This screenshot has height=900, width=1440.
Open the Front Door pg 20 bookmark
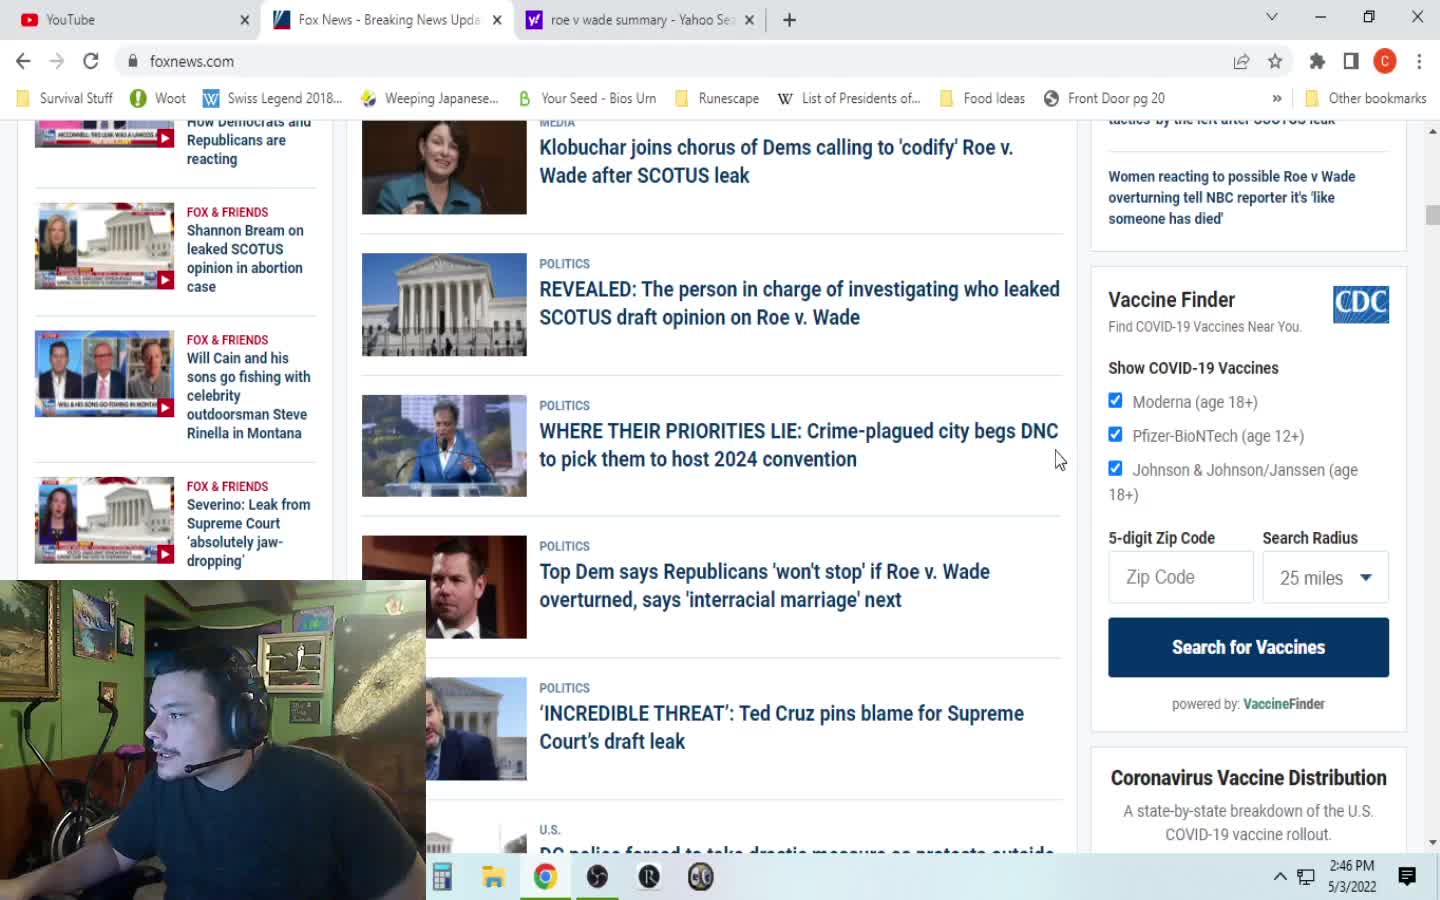click(1104, 98)
